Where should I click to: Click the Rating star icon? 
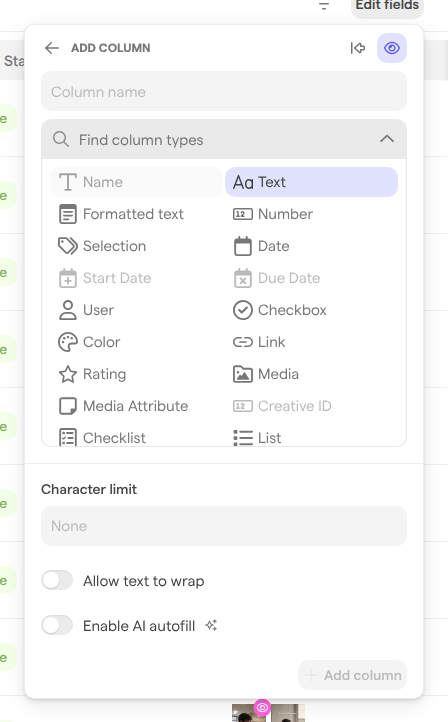pyautogui.click(x=68, y=374)
